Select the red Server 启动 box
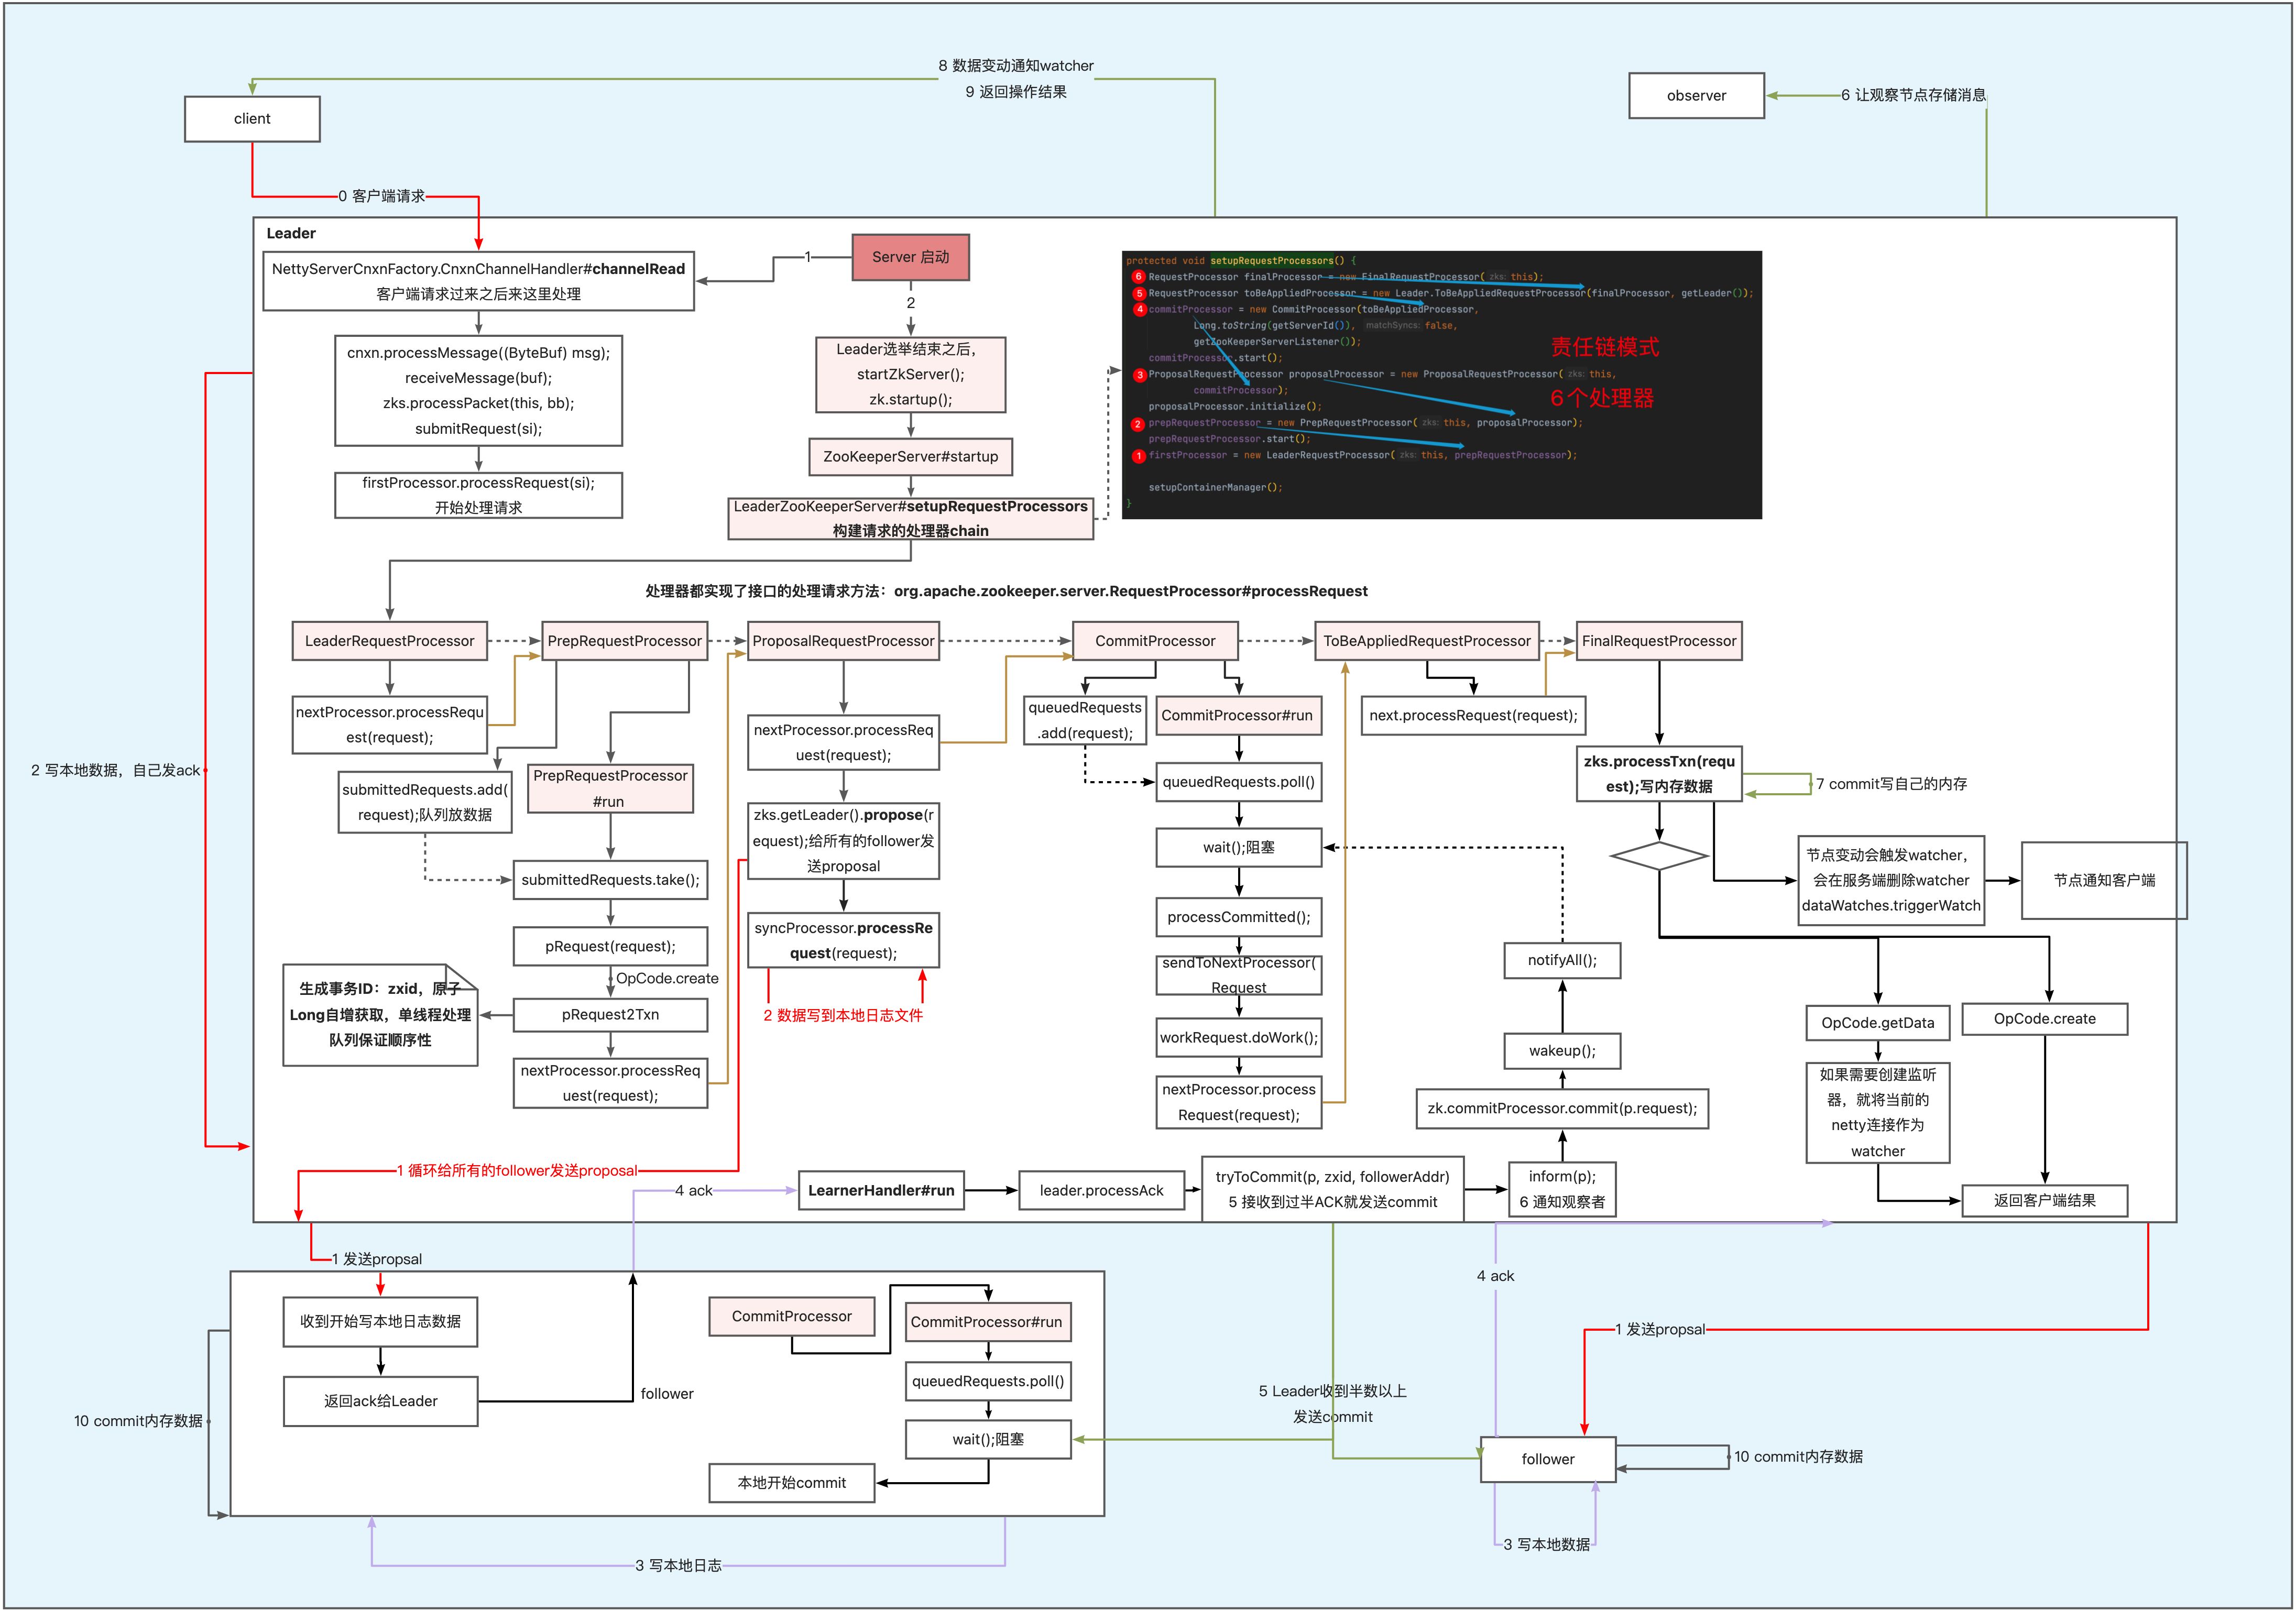Image resolution: width=2296 pixels, height=1611 pixels. (x=910, y=257)
